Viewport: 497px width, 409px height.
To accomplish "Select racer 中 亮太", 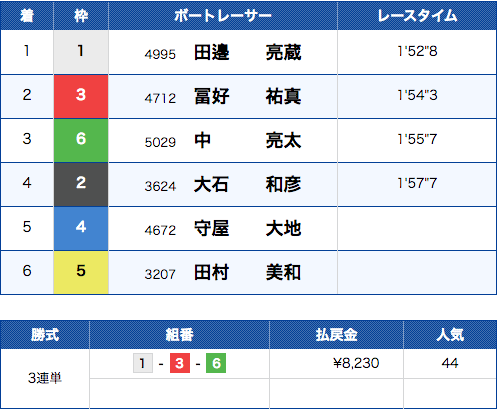I will (x=248, y=141).
